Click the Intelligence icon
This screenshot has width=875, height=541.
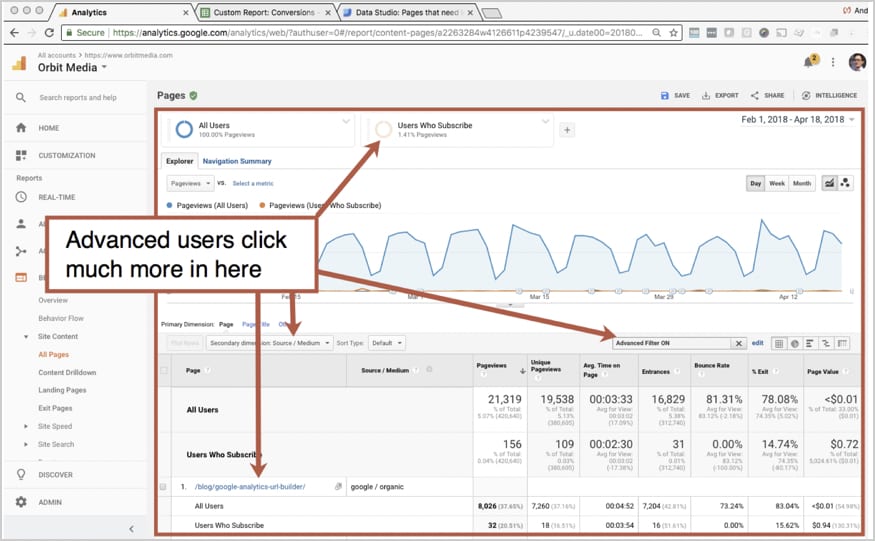pos(806,95)
